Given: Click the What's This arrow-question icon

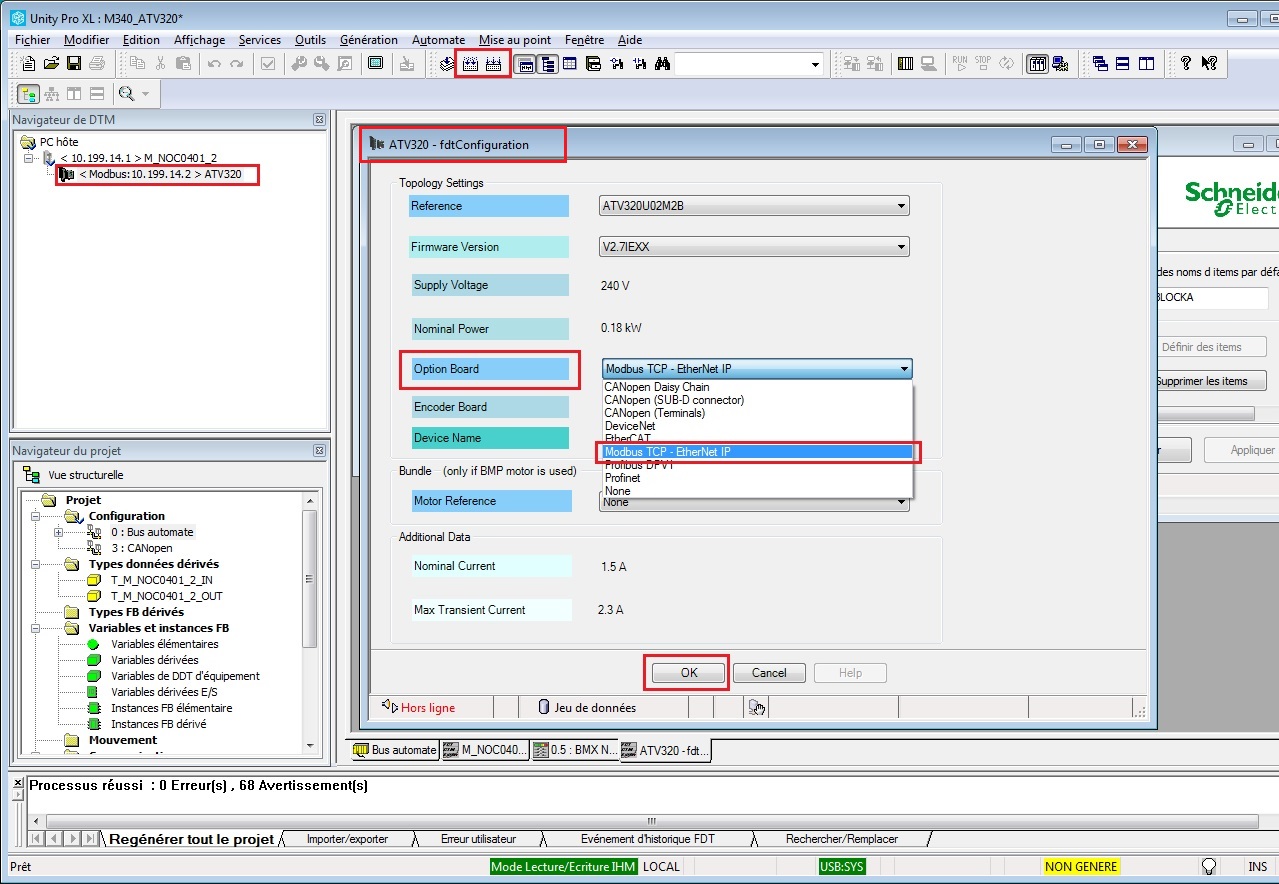Looking at the screenshot, I should click(1209, 64).
